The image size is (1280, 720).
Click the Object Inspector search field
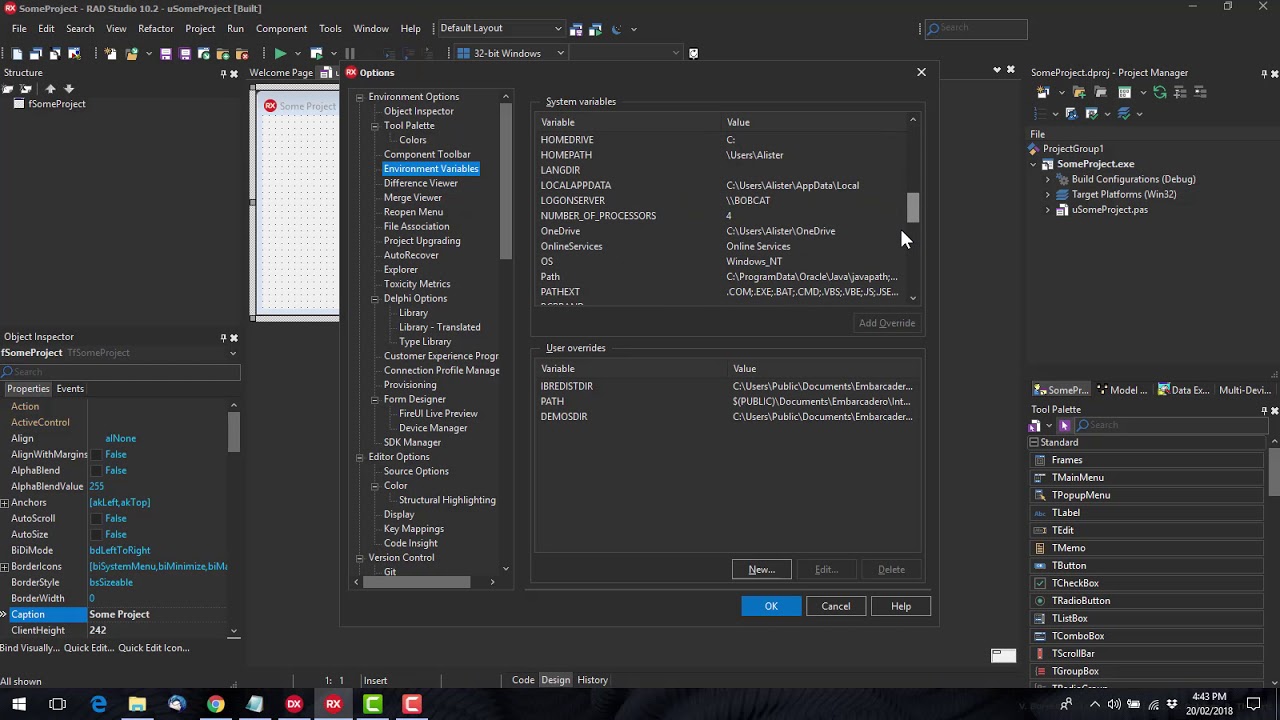(x=120, y=372)
